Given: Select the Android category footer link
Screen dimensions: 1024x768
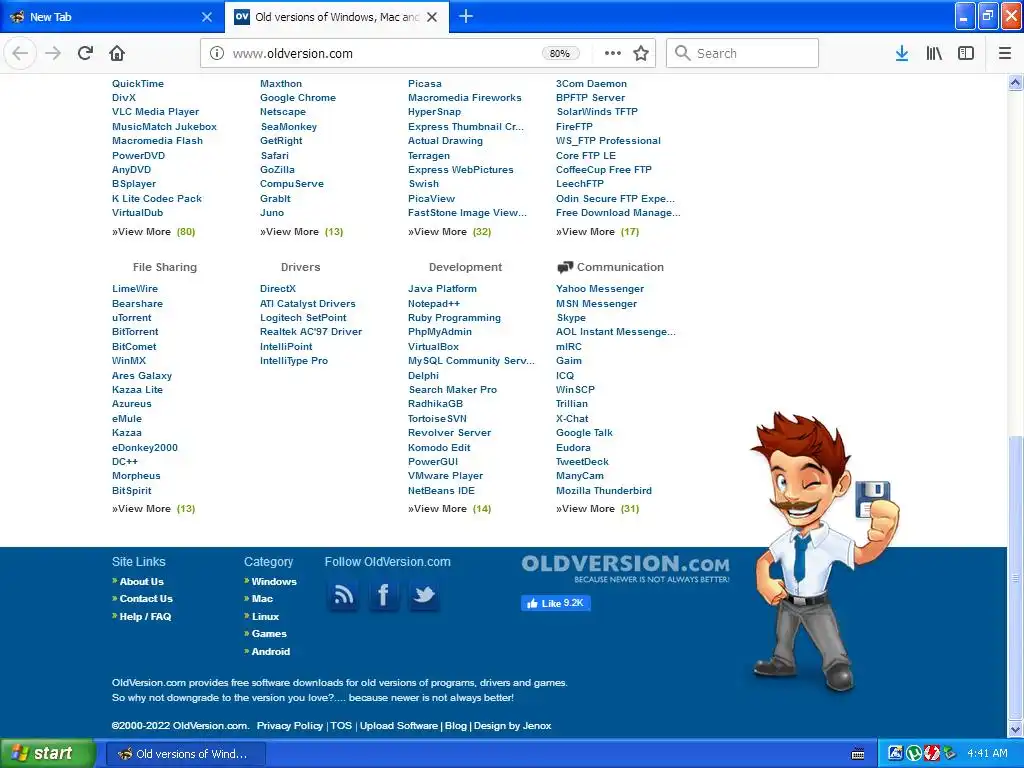Looking at the screenshot, I should click(x=271, y=652).
